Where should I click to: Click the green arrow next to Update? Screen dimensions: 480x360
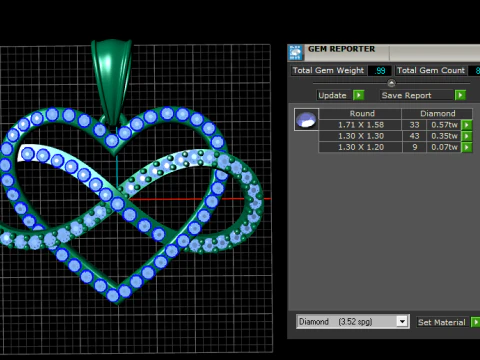point(359,95)
